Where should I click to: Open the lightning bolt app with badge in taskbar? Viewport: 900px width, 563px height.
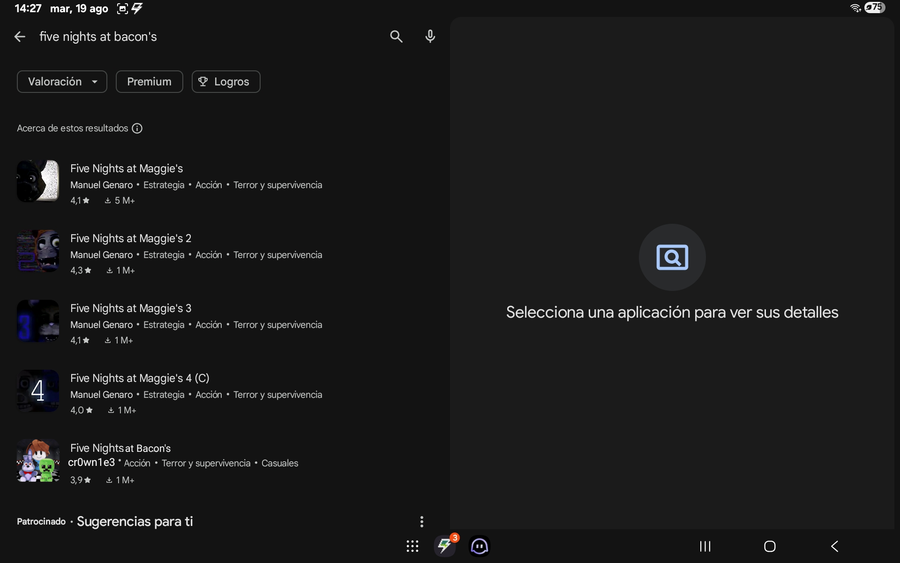click(446, 545)
